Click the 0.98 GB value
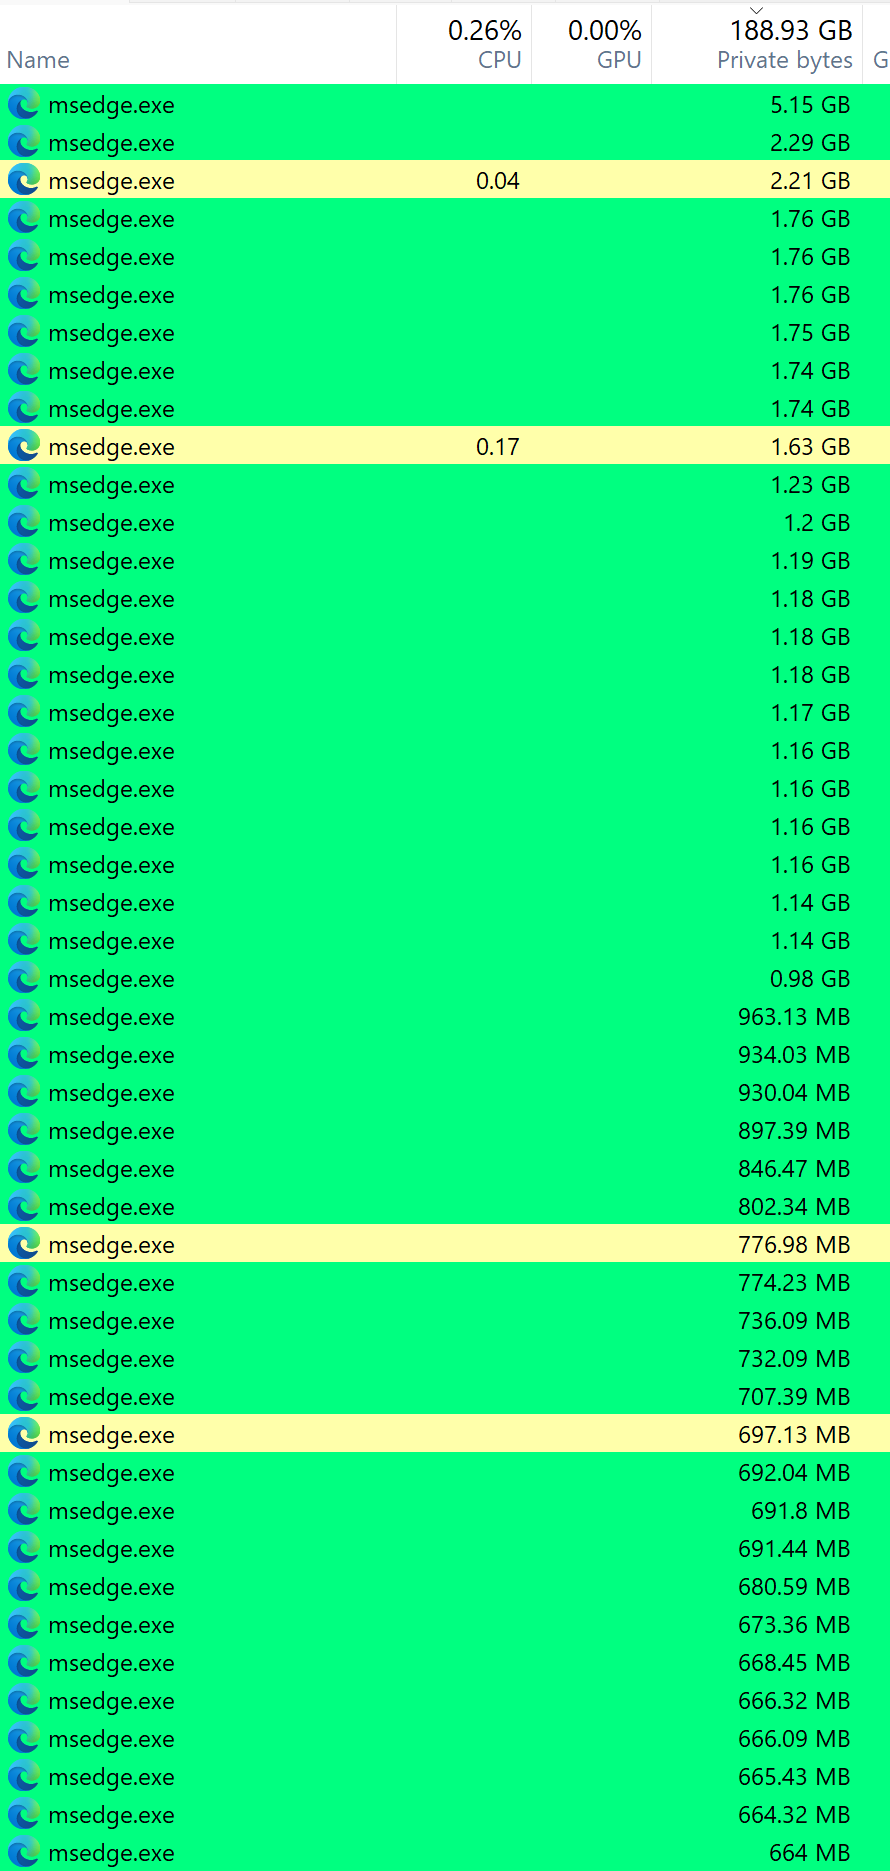This screenshot has height=1871, width=890. click(x=810, y=979)
